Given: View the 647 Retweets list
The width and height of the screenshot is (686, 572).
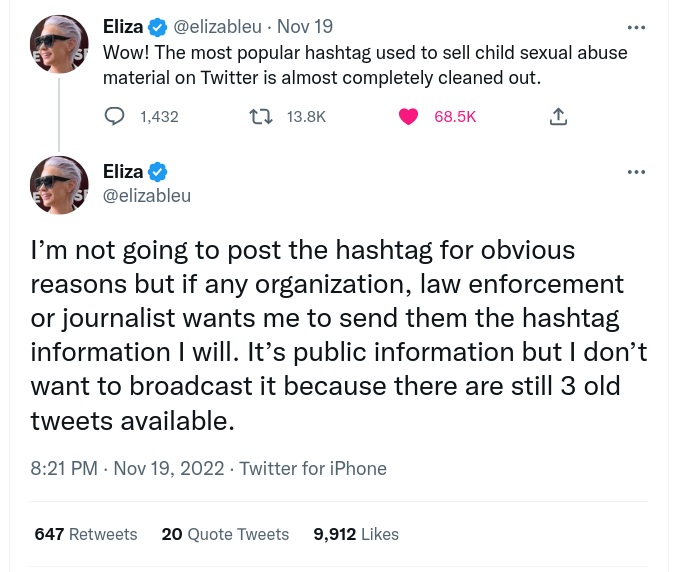Looking at the screenshot, I should click(x=86, y=534).
